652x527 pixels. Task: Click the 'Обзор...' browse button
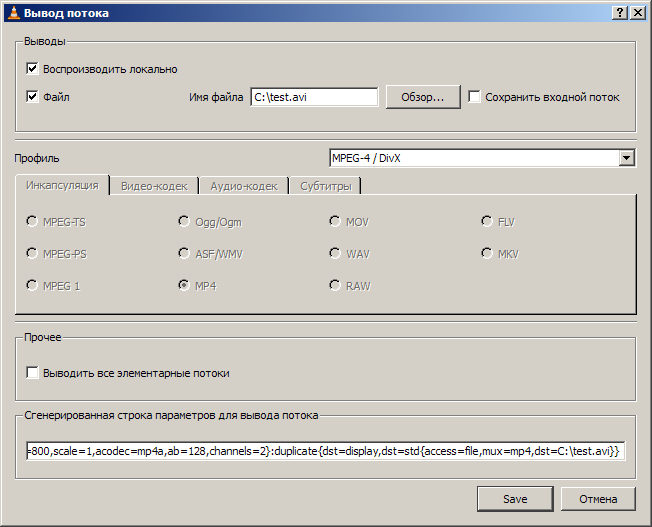tap(429, 97)
